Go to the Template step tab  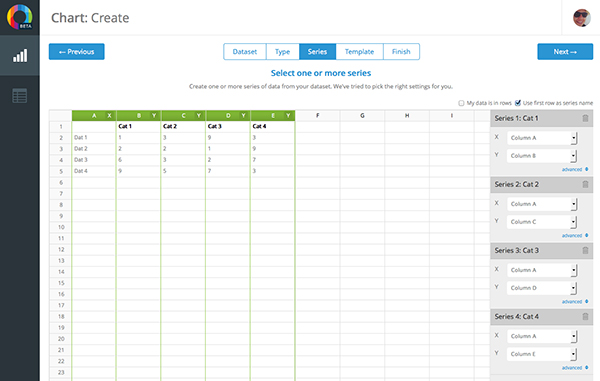point(359,52)
